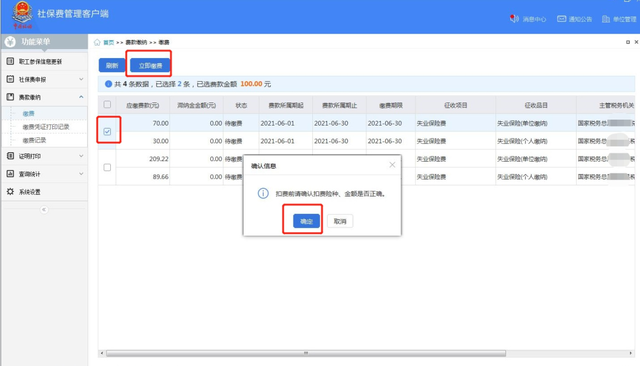Viewport: 640px width, 366px height.
Task: Select 缴费 submenu item
Action: (29, 113)
